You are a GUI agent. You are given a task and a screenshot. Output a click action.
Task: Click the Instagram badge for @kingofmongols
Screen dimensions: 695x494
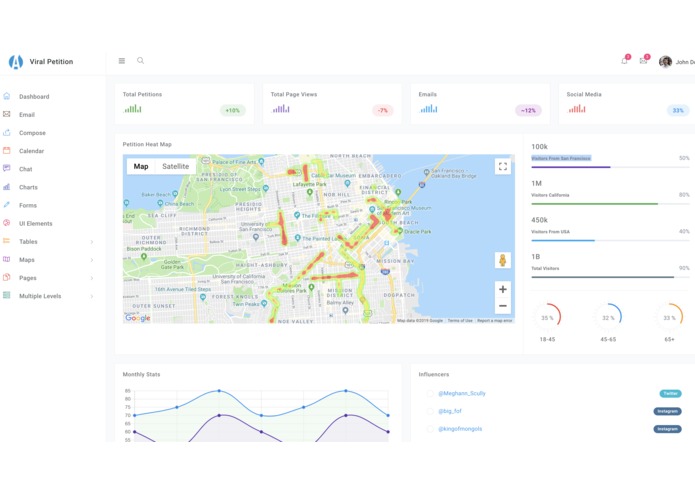(x=668, y=429)
